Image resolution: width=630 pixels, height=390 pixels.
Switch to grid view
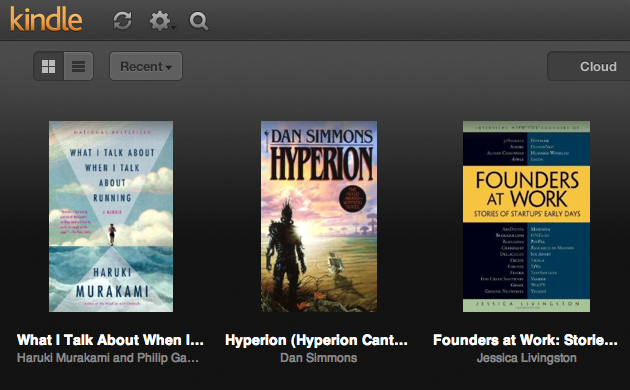49,66
